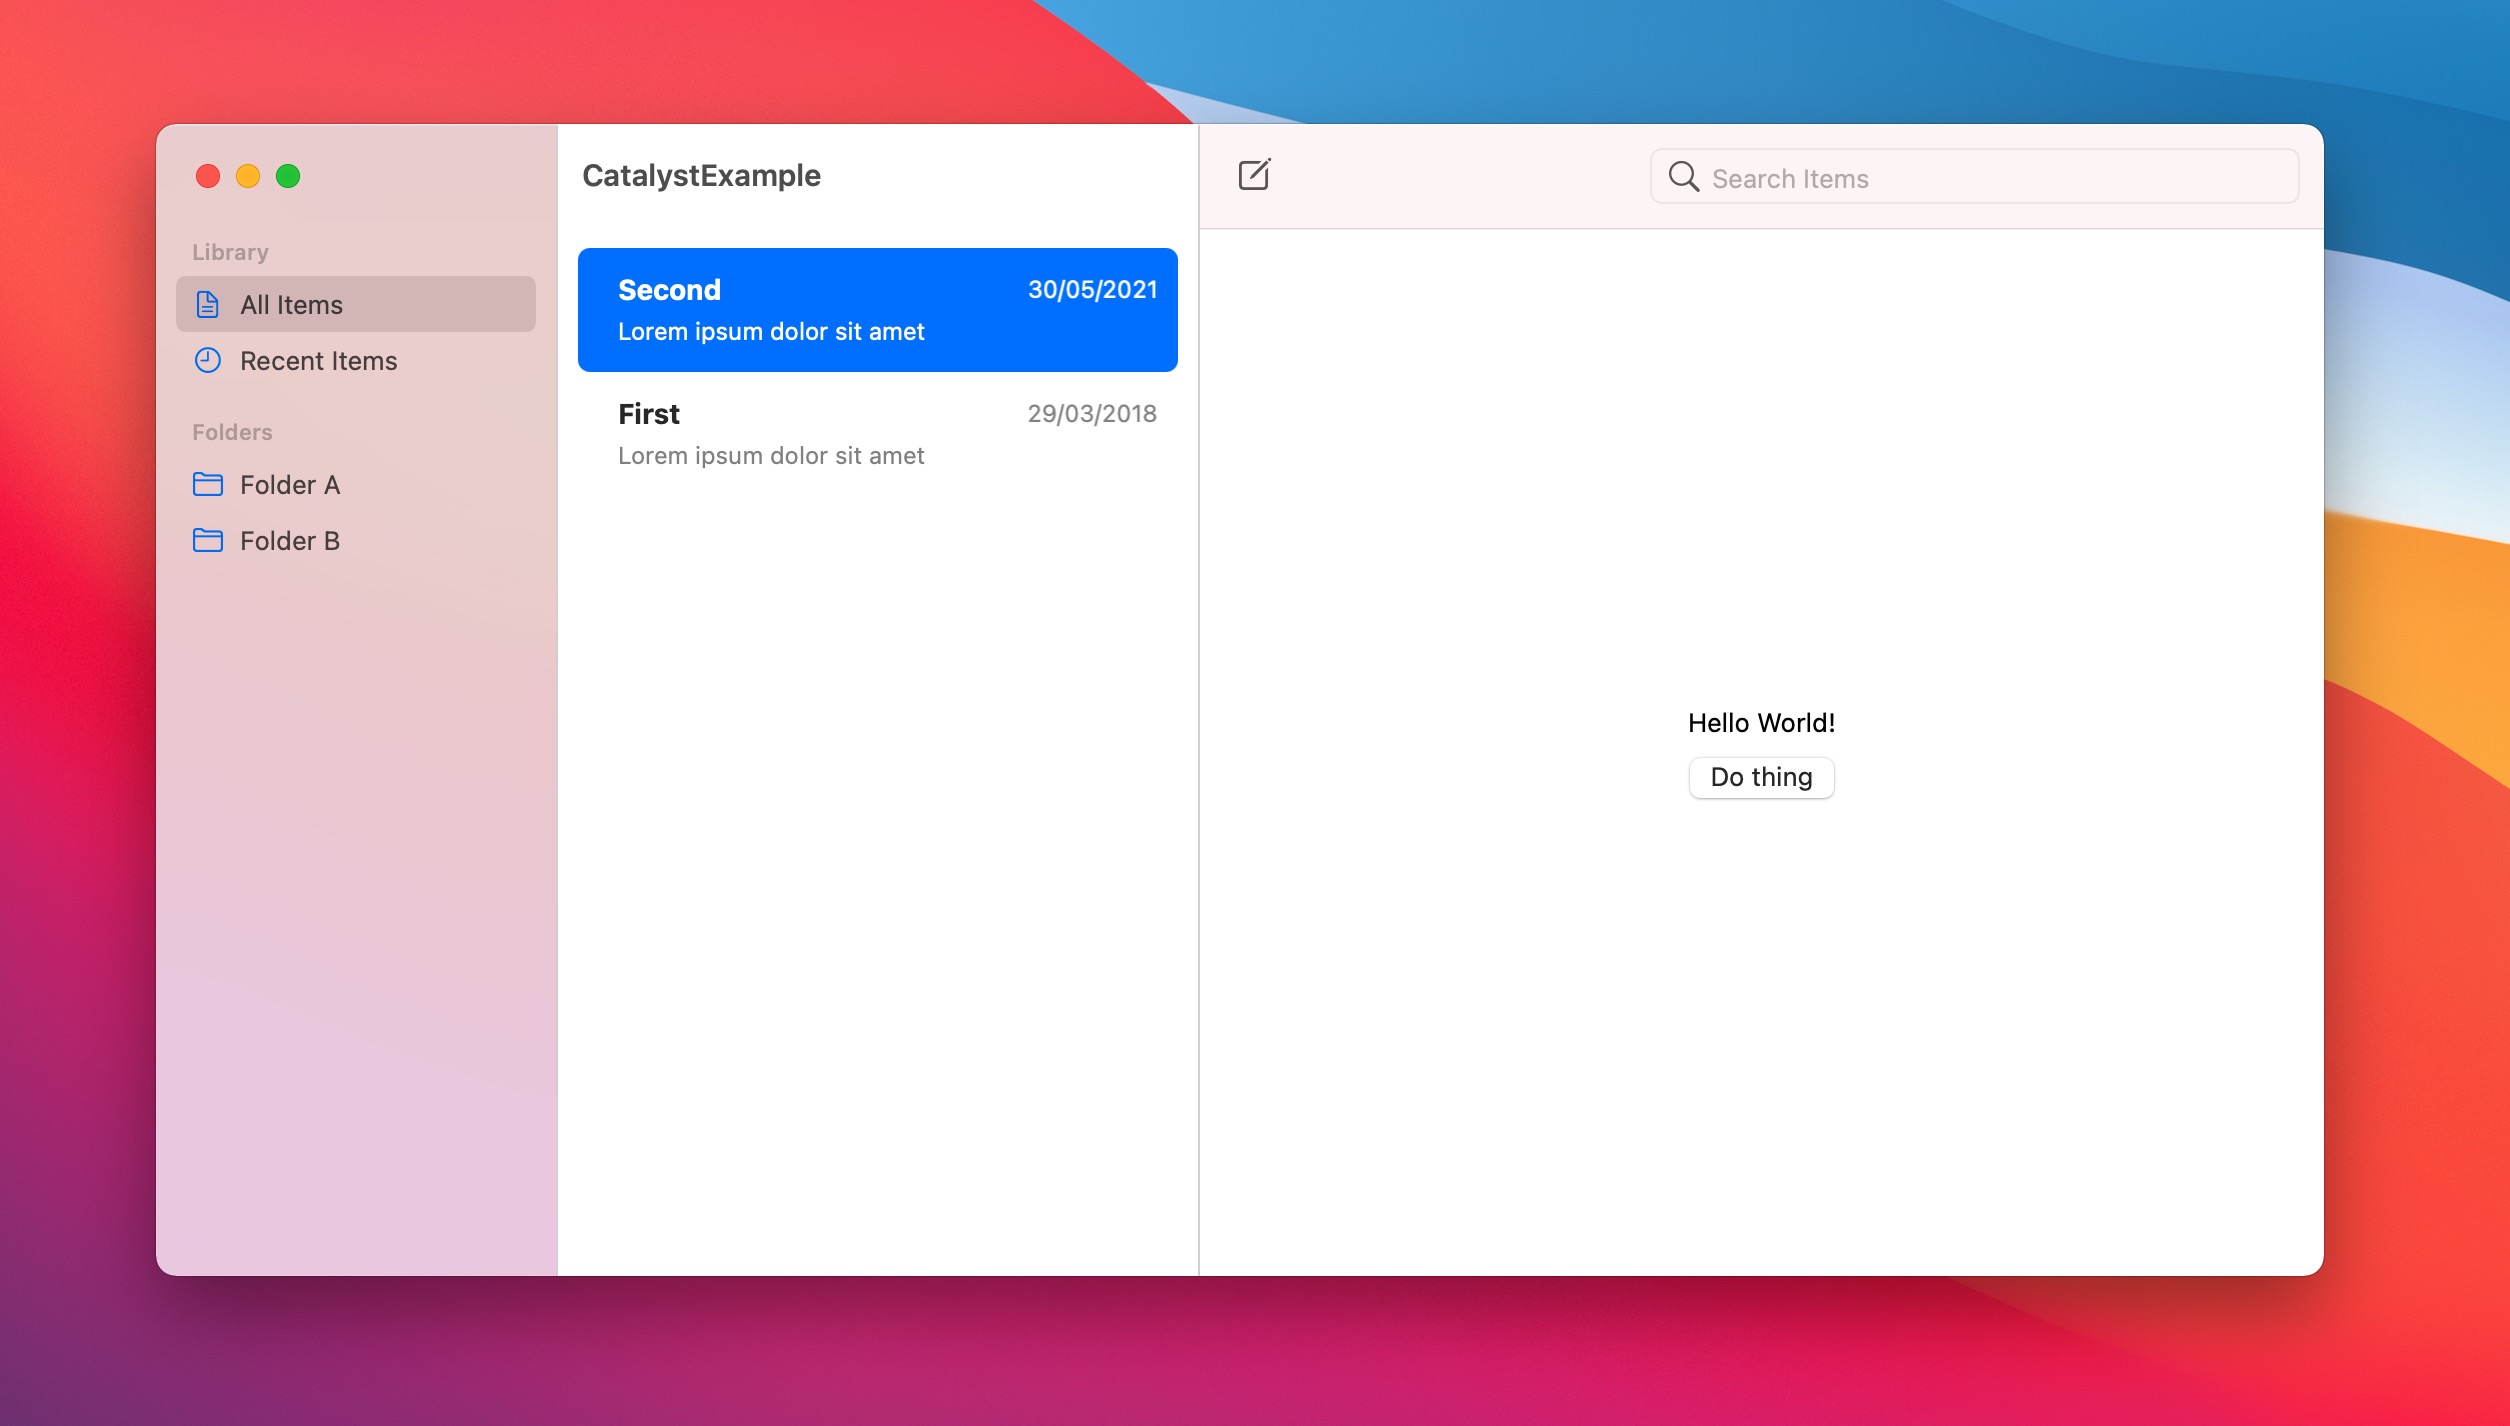Click the compose new item icon
Image resolution: width=2510 pixels, height=1426 pixels.
(x=1254, y=175)
